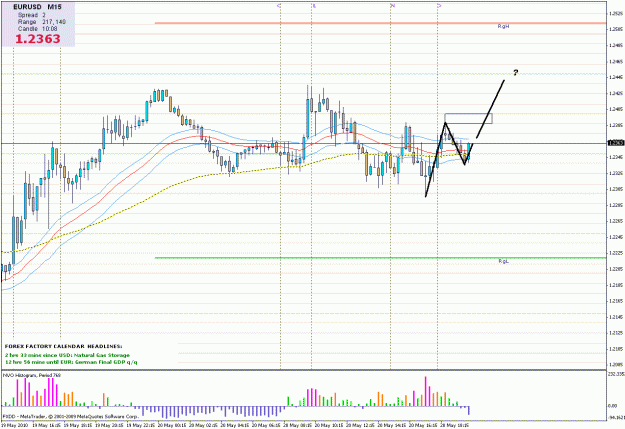Click the RgH label on the upper range line
Image resolution: width=625 pixels, height=429 pixels.
click(x=503, y=26)
